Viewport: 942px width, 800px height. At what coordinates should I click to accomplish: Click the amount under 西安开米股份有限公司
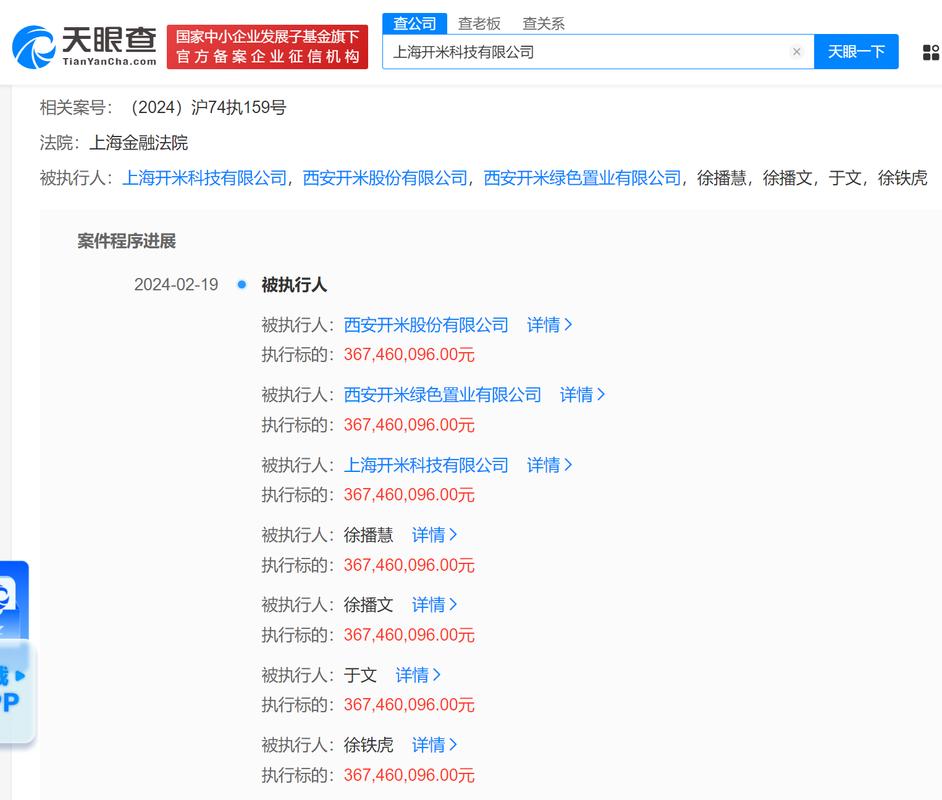[x=409, y=354]
